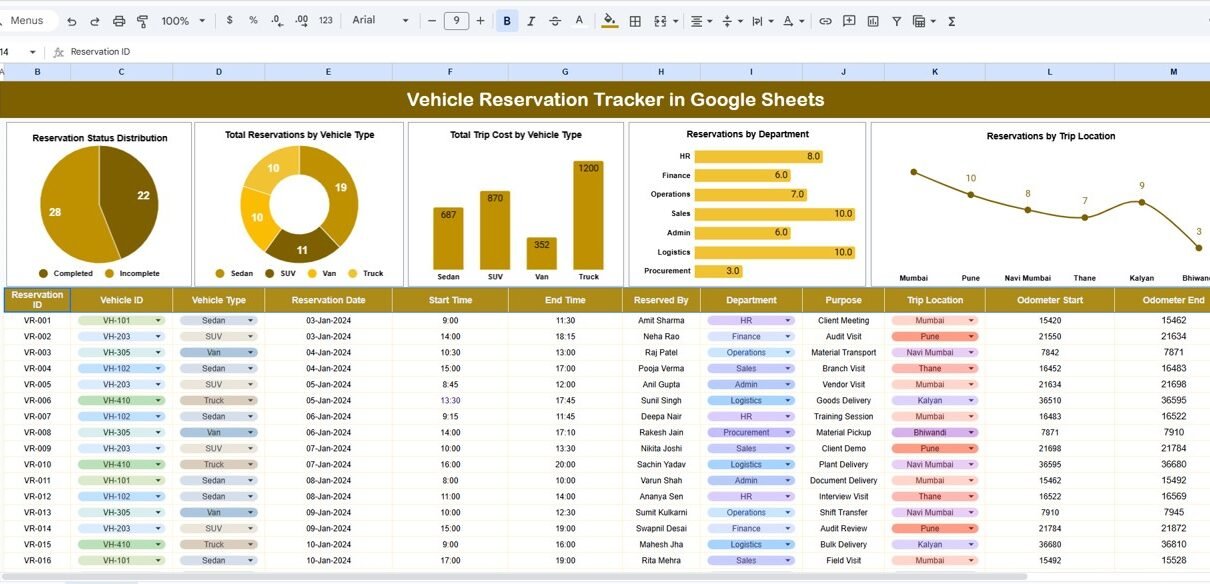Screen dimensions: 1210x584
Task: Select the column E header
Action: [328, 72]
